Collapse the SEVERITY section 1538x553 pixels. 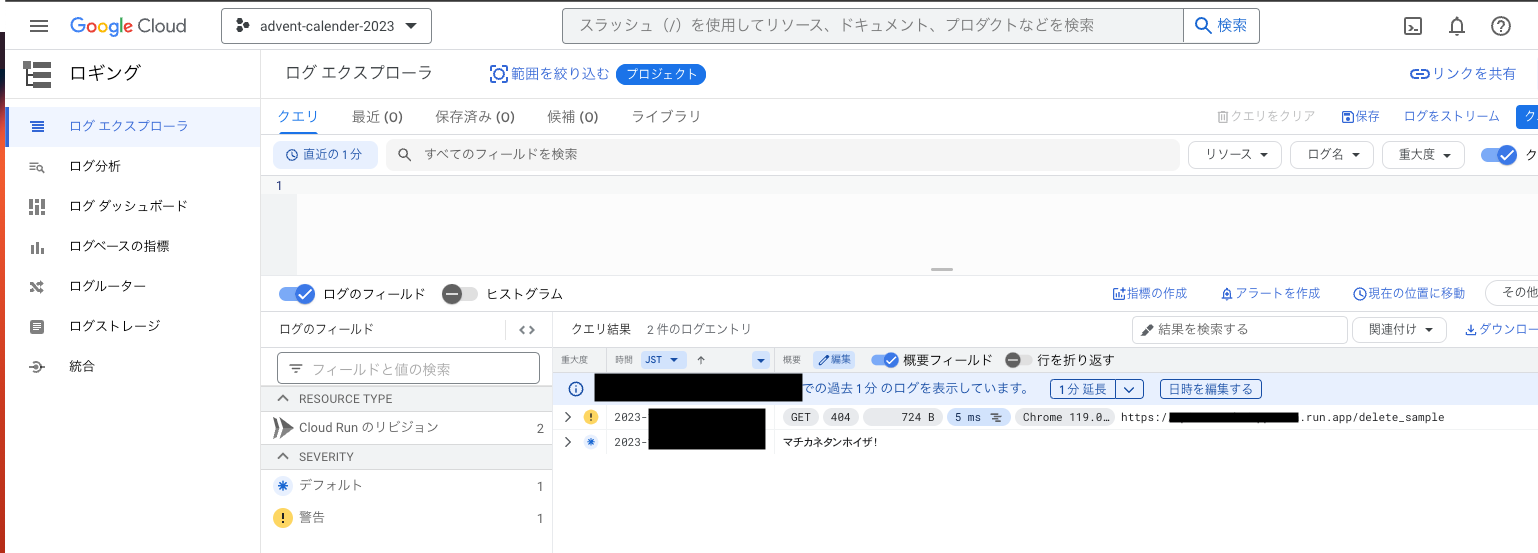[x=282, y=457]
